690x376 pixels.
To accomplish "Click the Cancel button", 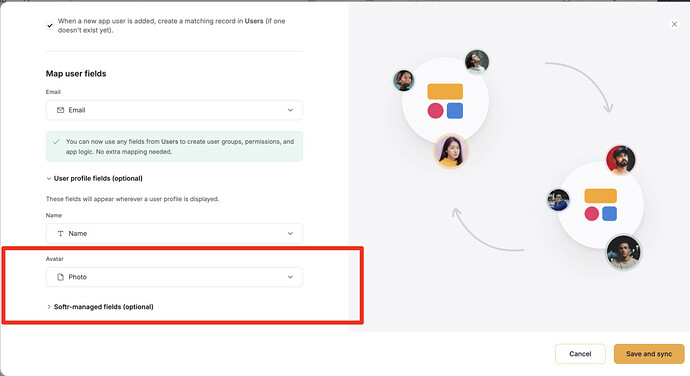I will (580, 354).
